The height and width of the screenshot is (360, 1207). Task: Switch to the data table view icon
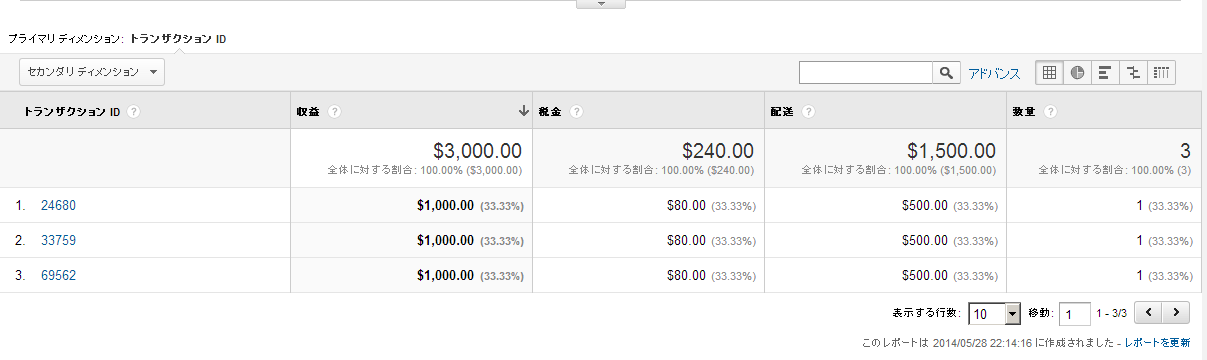click(x=1050, y=73)
